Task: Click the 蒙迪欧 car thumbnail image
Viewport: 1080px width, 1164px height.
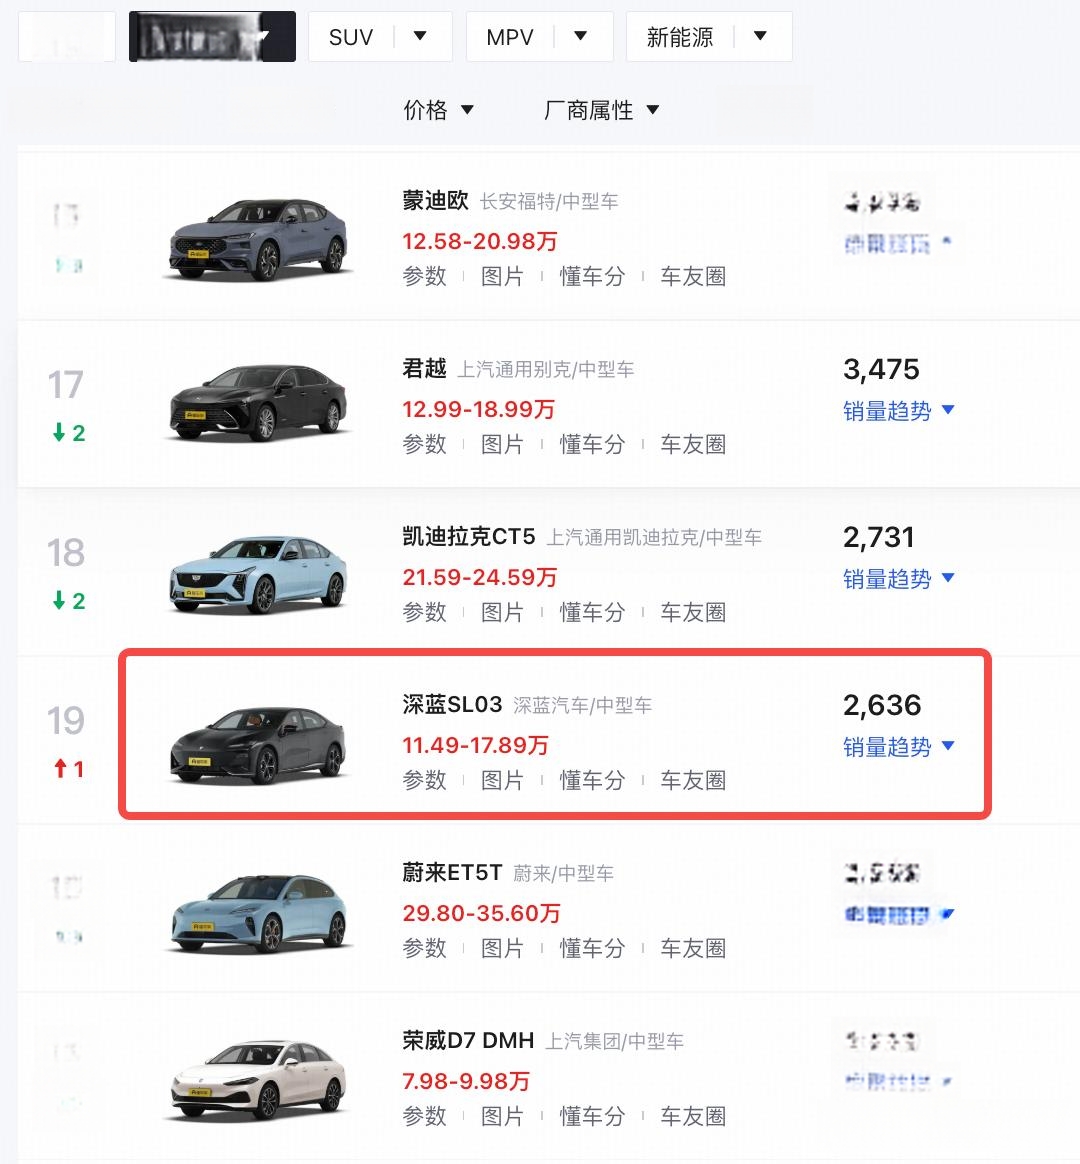Action: [258, 238]
